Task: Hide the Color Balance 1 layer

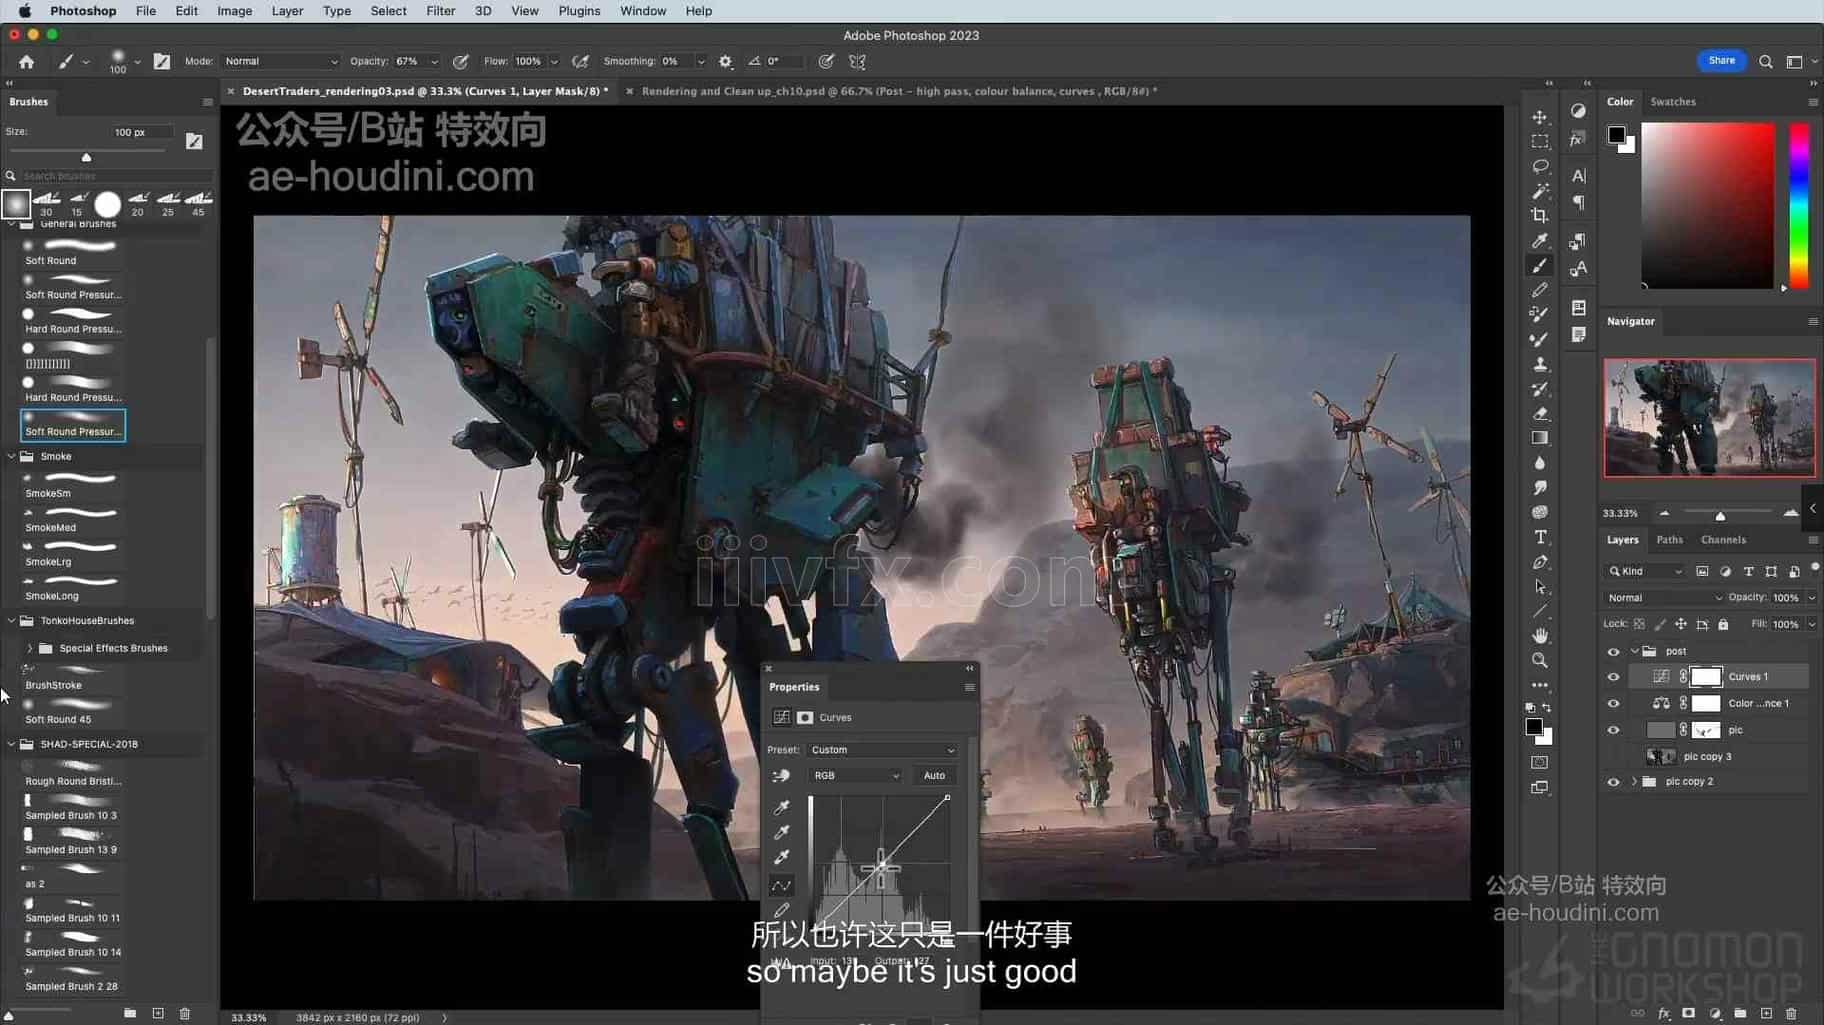Action: [x=1613, y=703]
